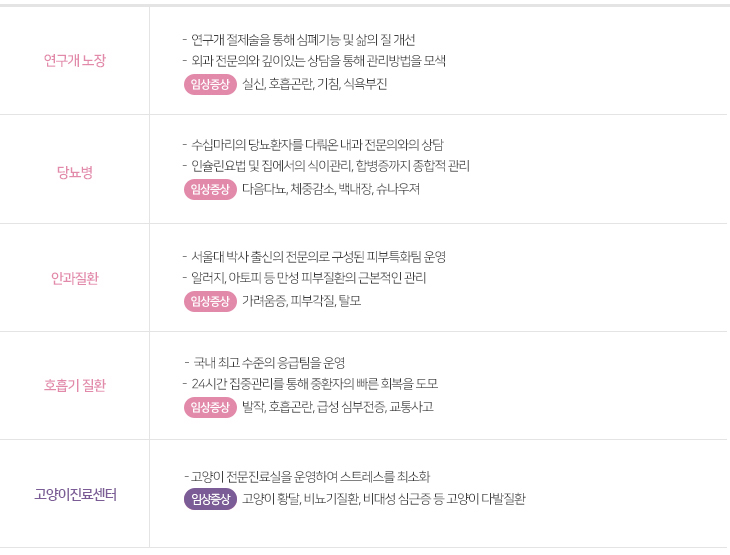Select the purple 고양이진료센터 label
The image size is (730, 555).
tap(75, 494)
